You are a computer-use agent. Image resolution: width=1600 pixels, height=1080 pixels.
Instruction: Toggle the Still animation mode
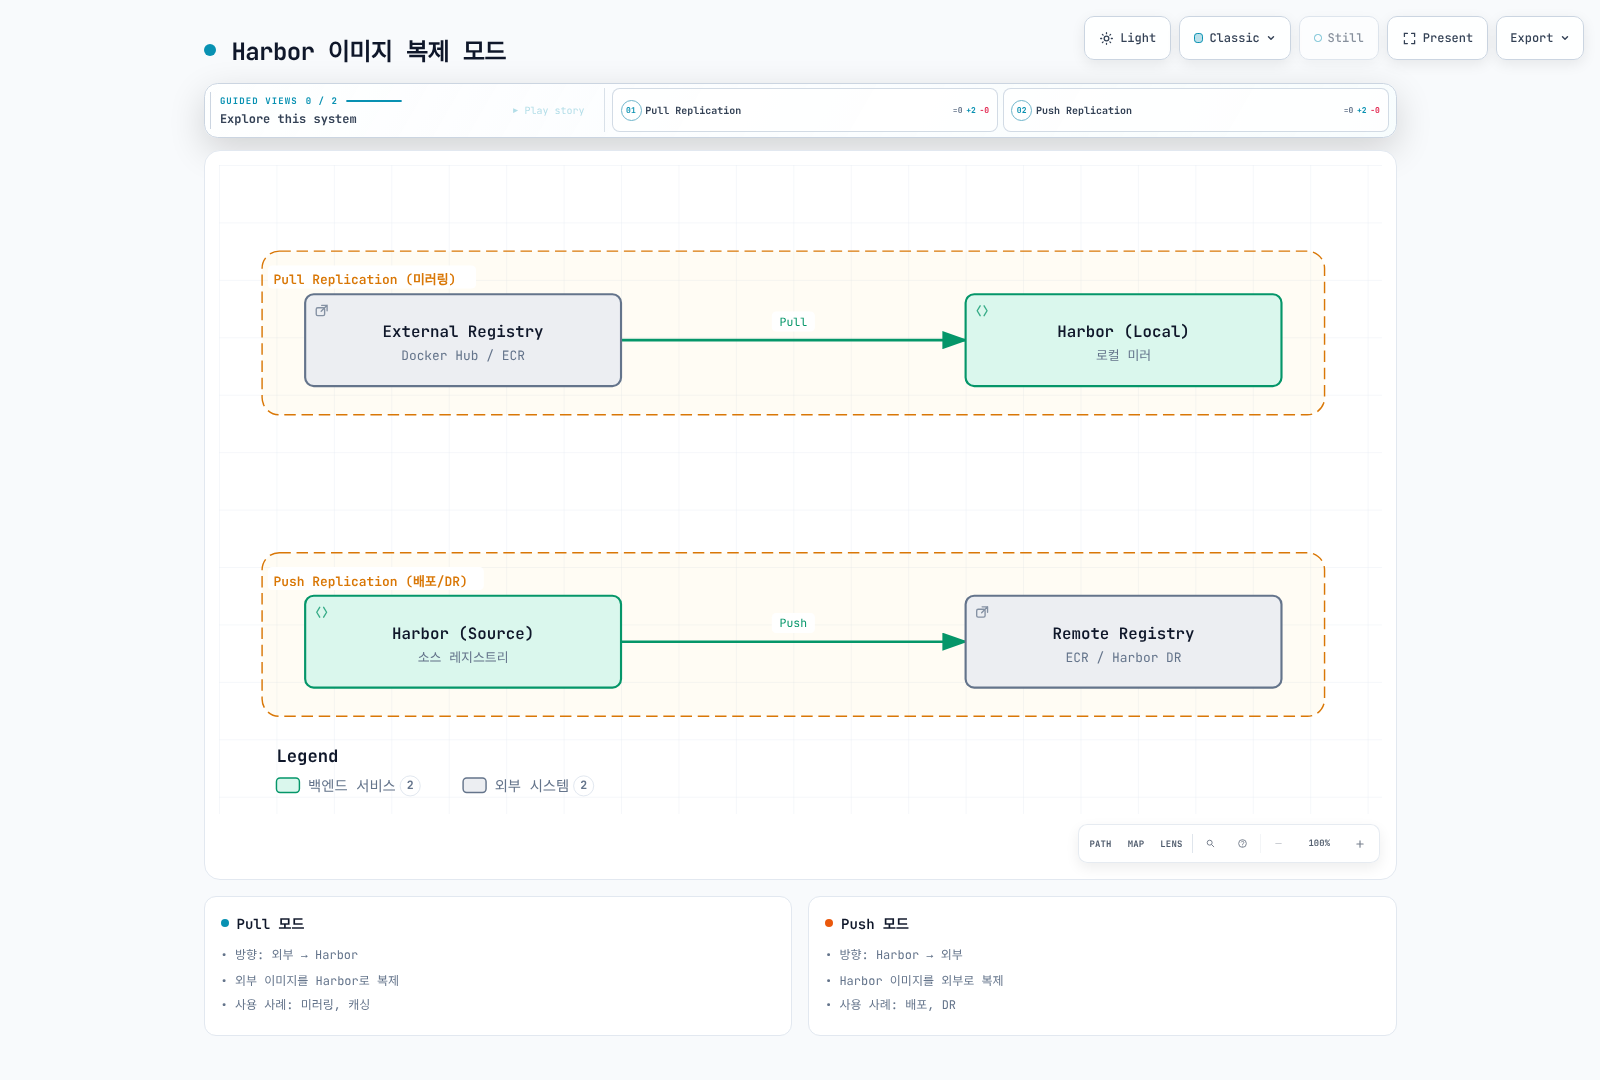(1338, 38)
